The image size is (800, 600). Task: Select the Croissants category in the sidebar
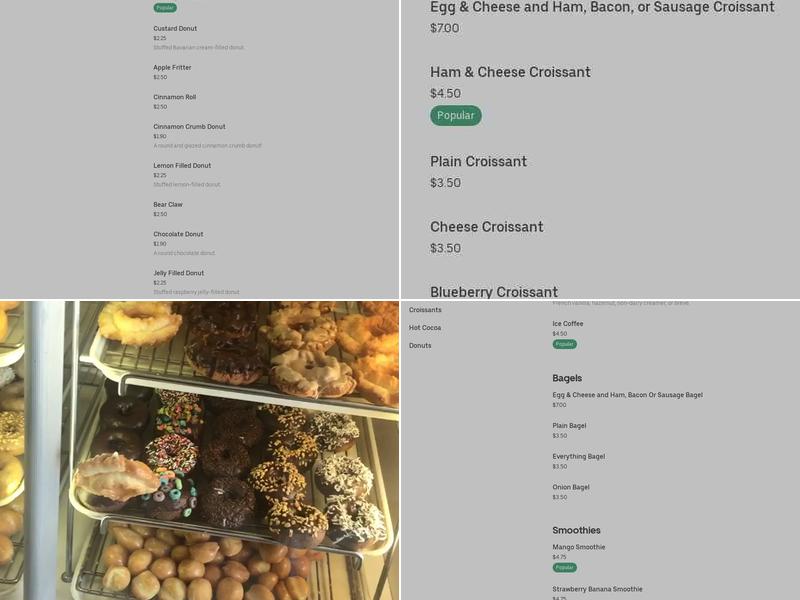point(422,310)
